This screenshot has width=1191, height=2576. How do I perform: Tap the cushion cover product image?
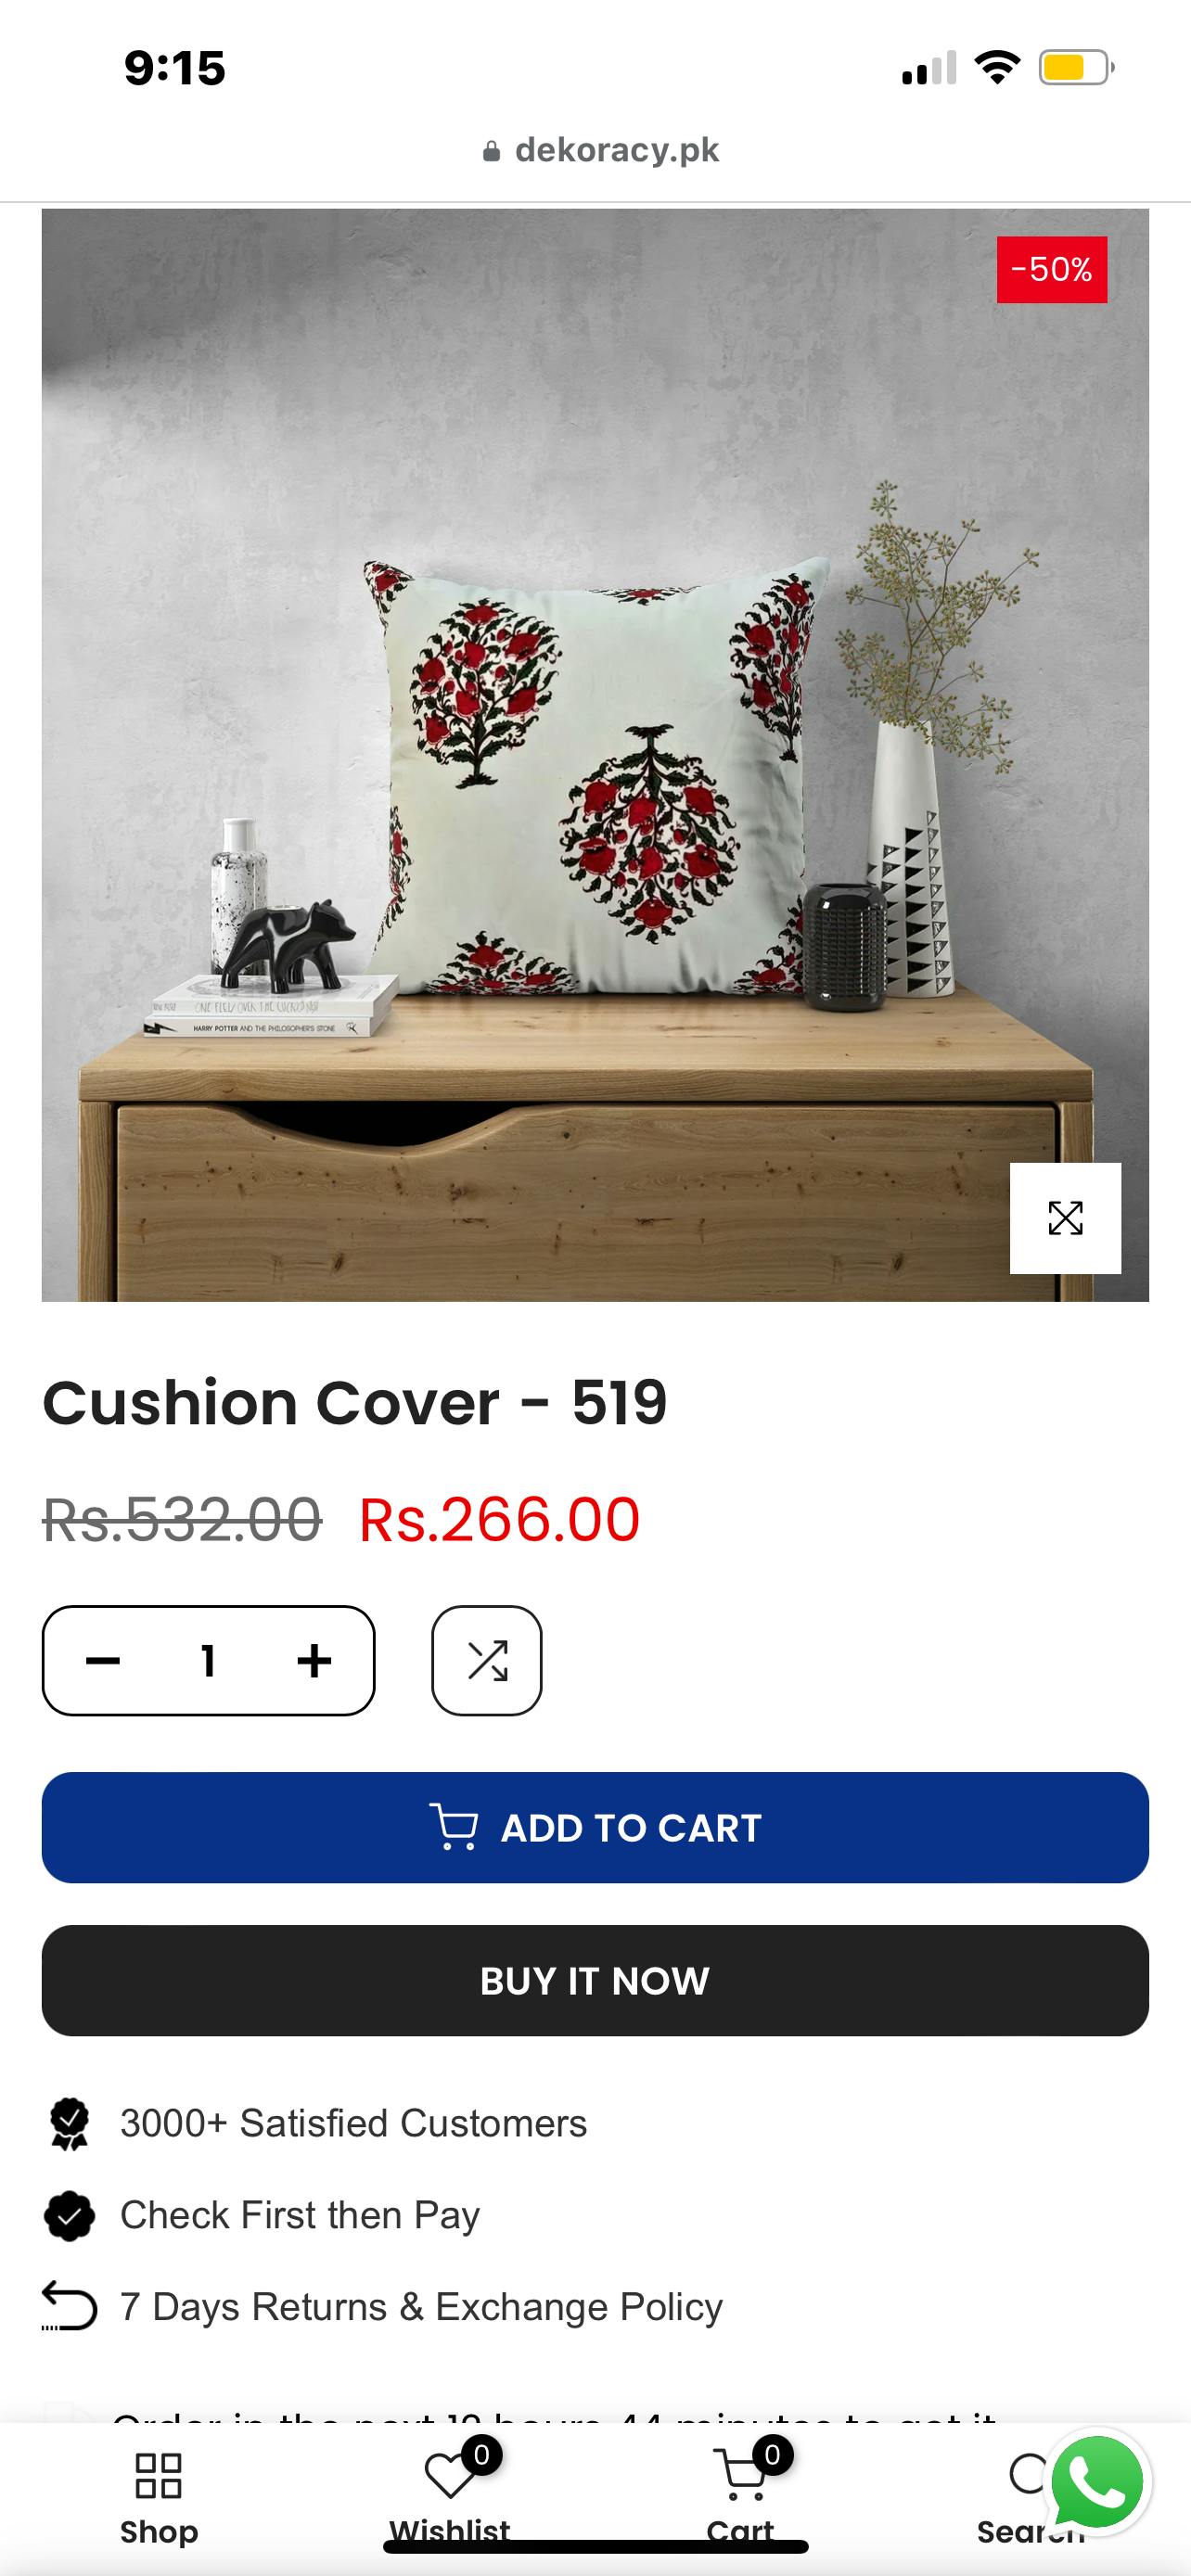pyautogui.click(x=595, y=755)
